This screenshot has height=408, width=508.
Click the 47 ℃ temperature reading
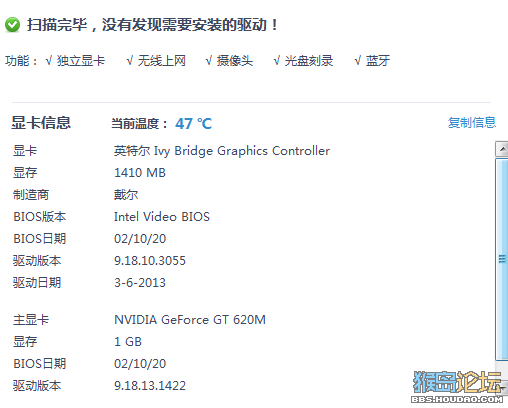point(194,124)
